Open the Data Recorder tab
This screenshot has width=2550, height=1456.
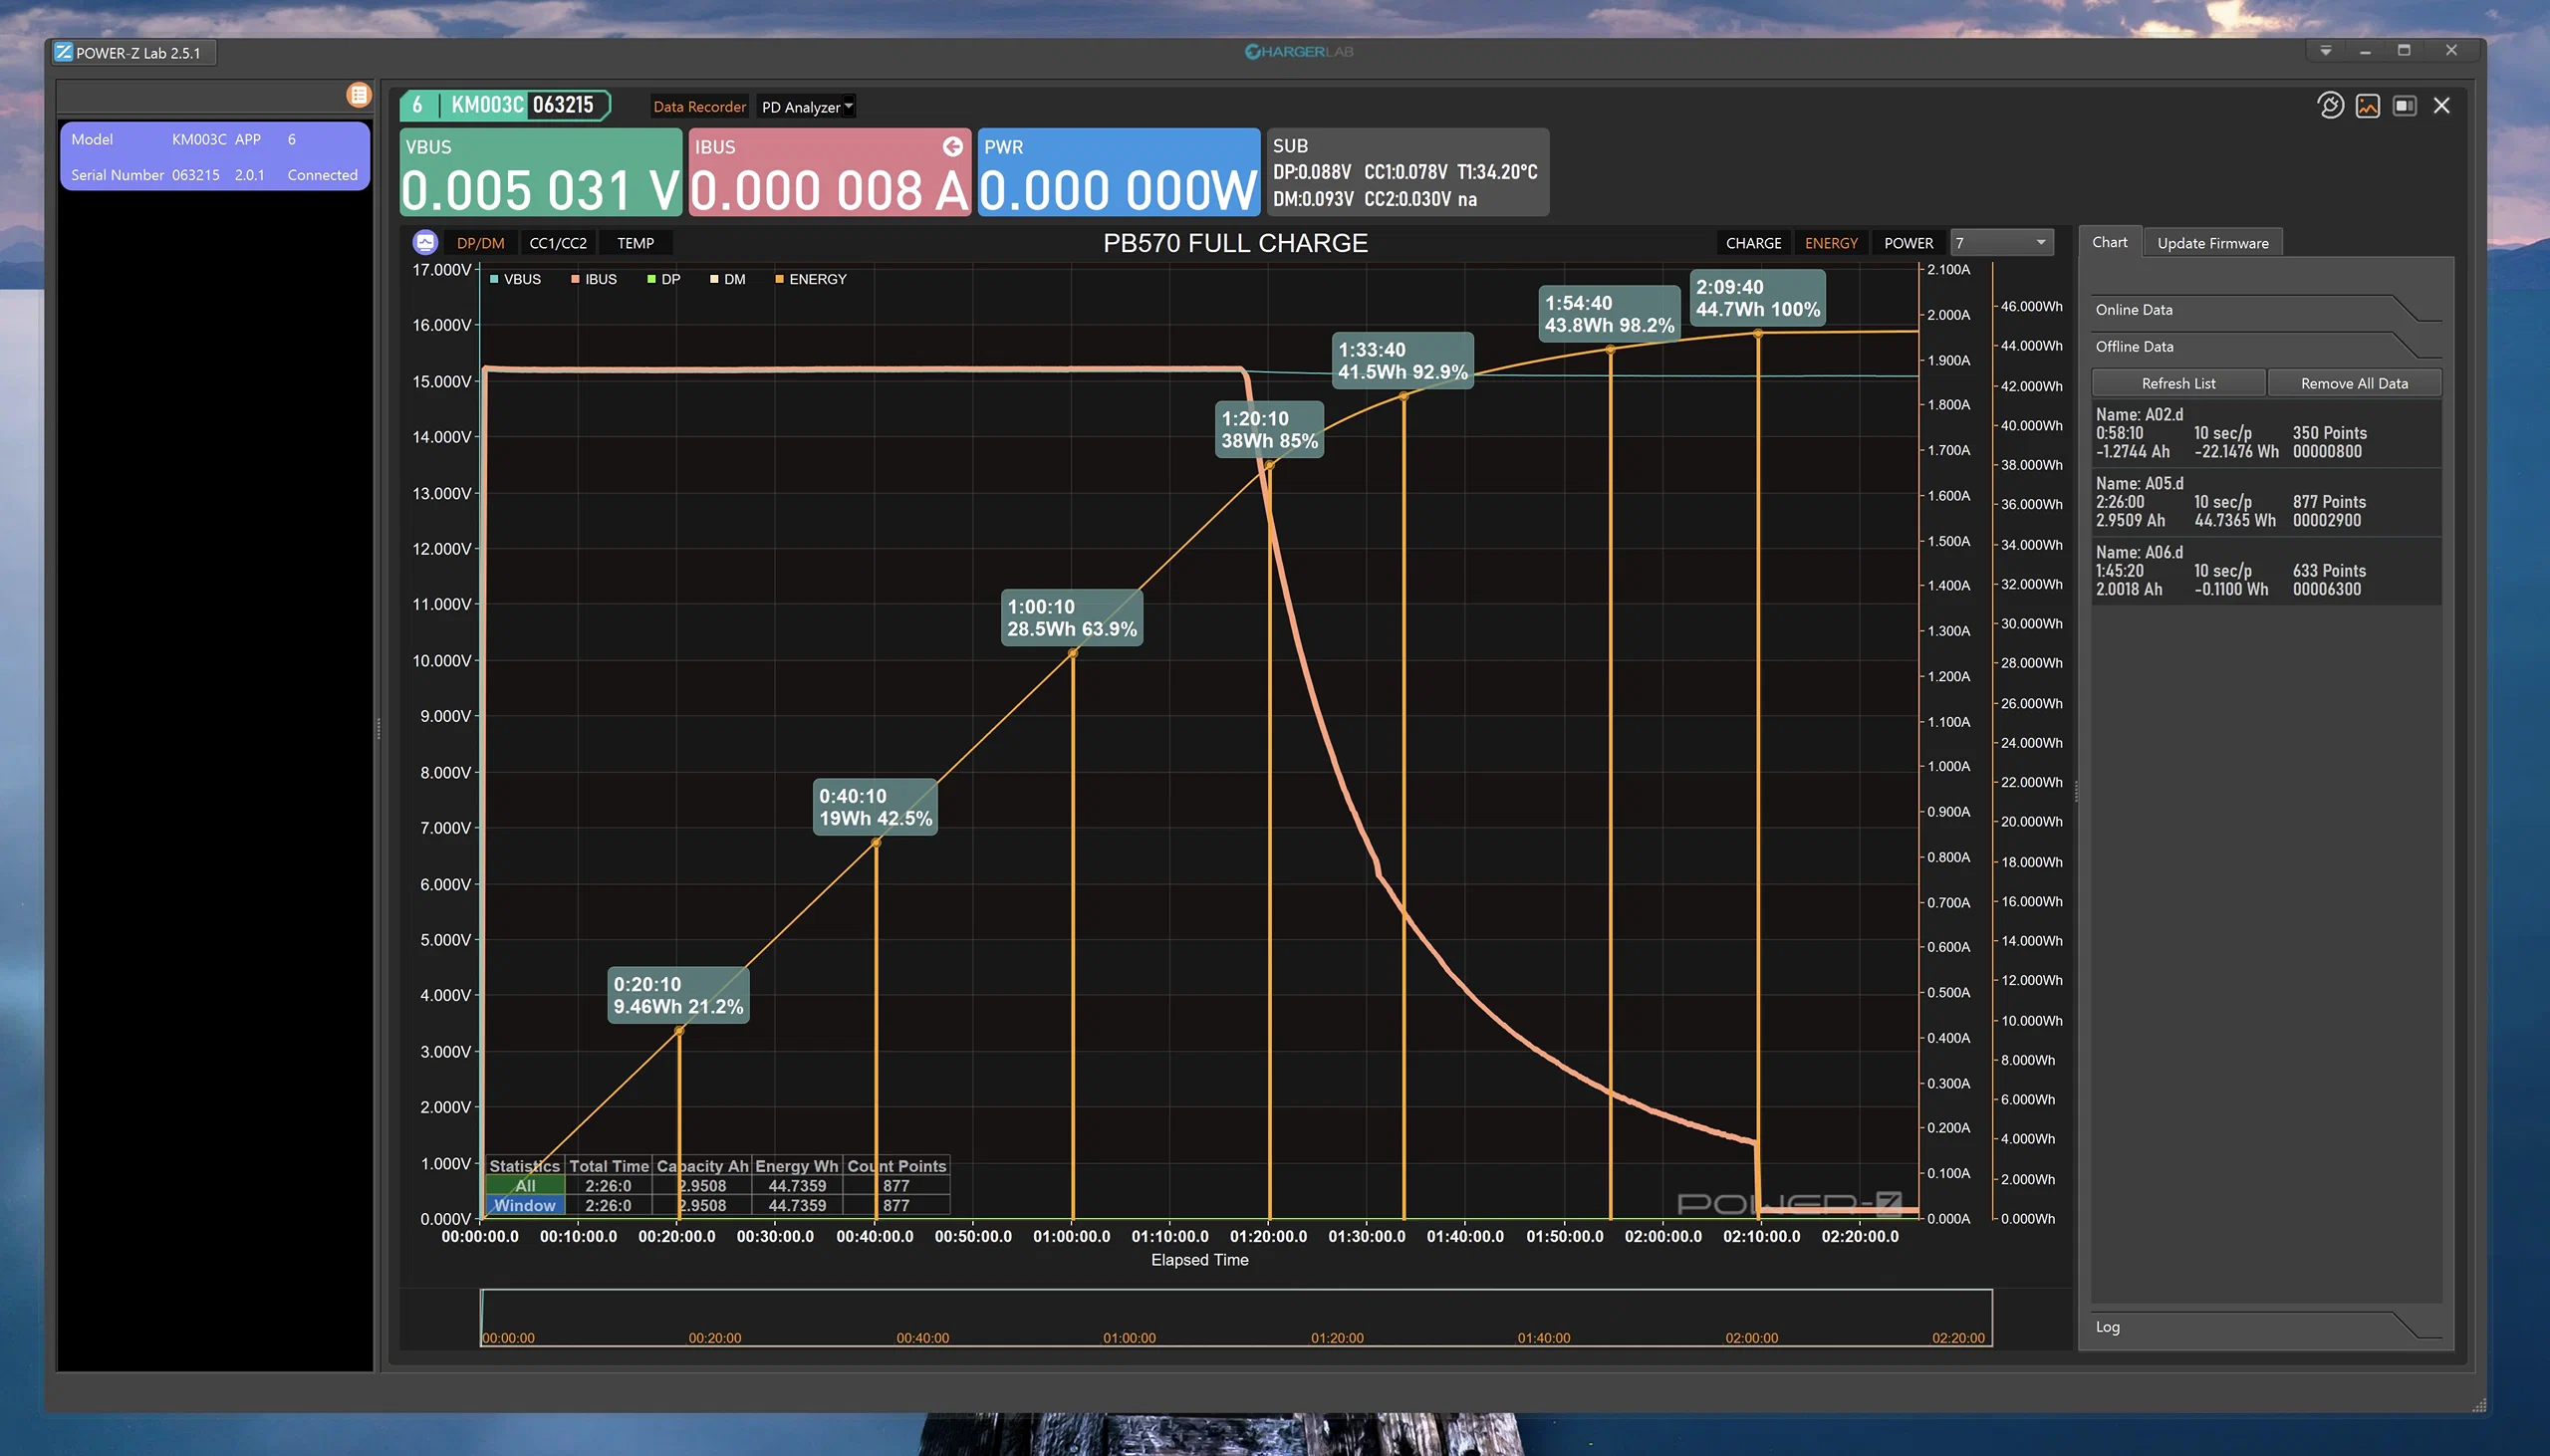699,107
